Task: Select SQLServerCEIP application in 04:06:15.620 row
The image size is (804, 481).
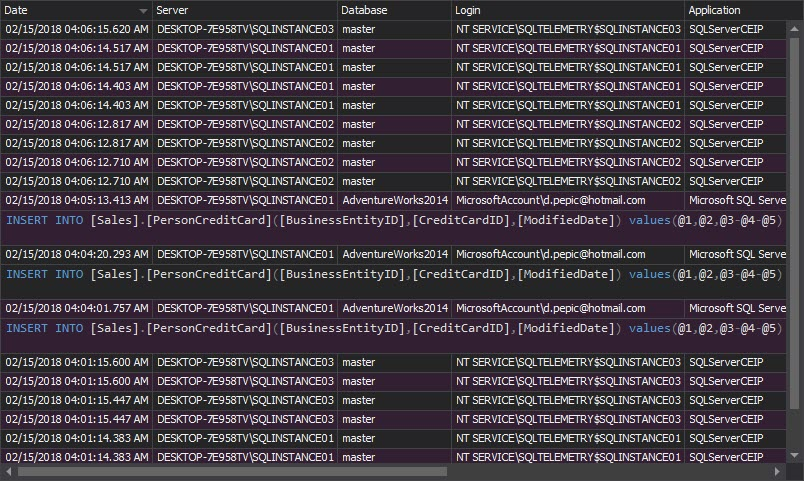Action: point(735,29)
